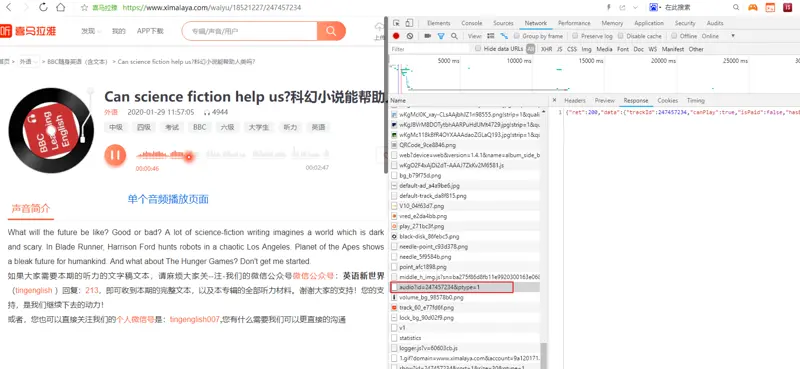Toggle the network filter funnel icon
The height and width of the screenshot is (369, 800).
click(x=441, y=36)
